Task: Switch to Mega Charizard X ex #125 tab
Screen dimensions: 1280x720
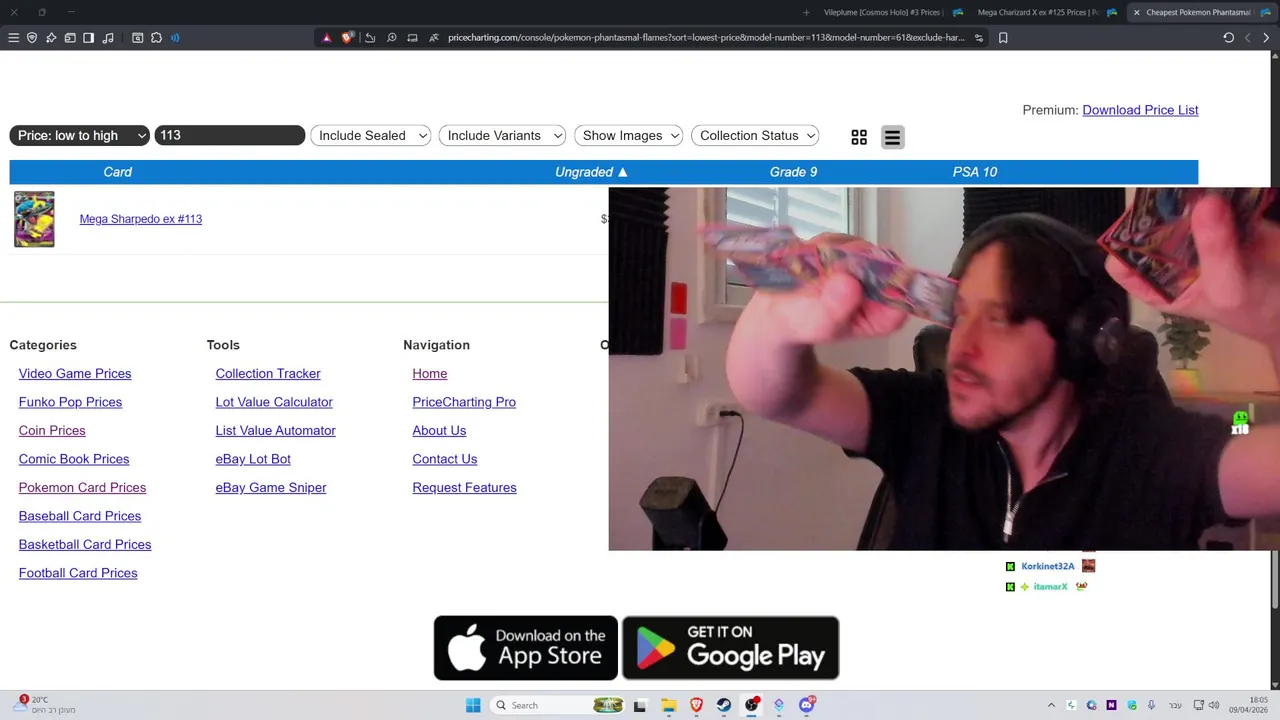Action: point(1036,12)
